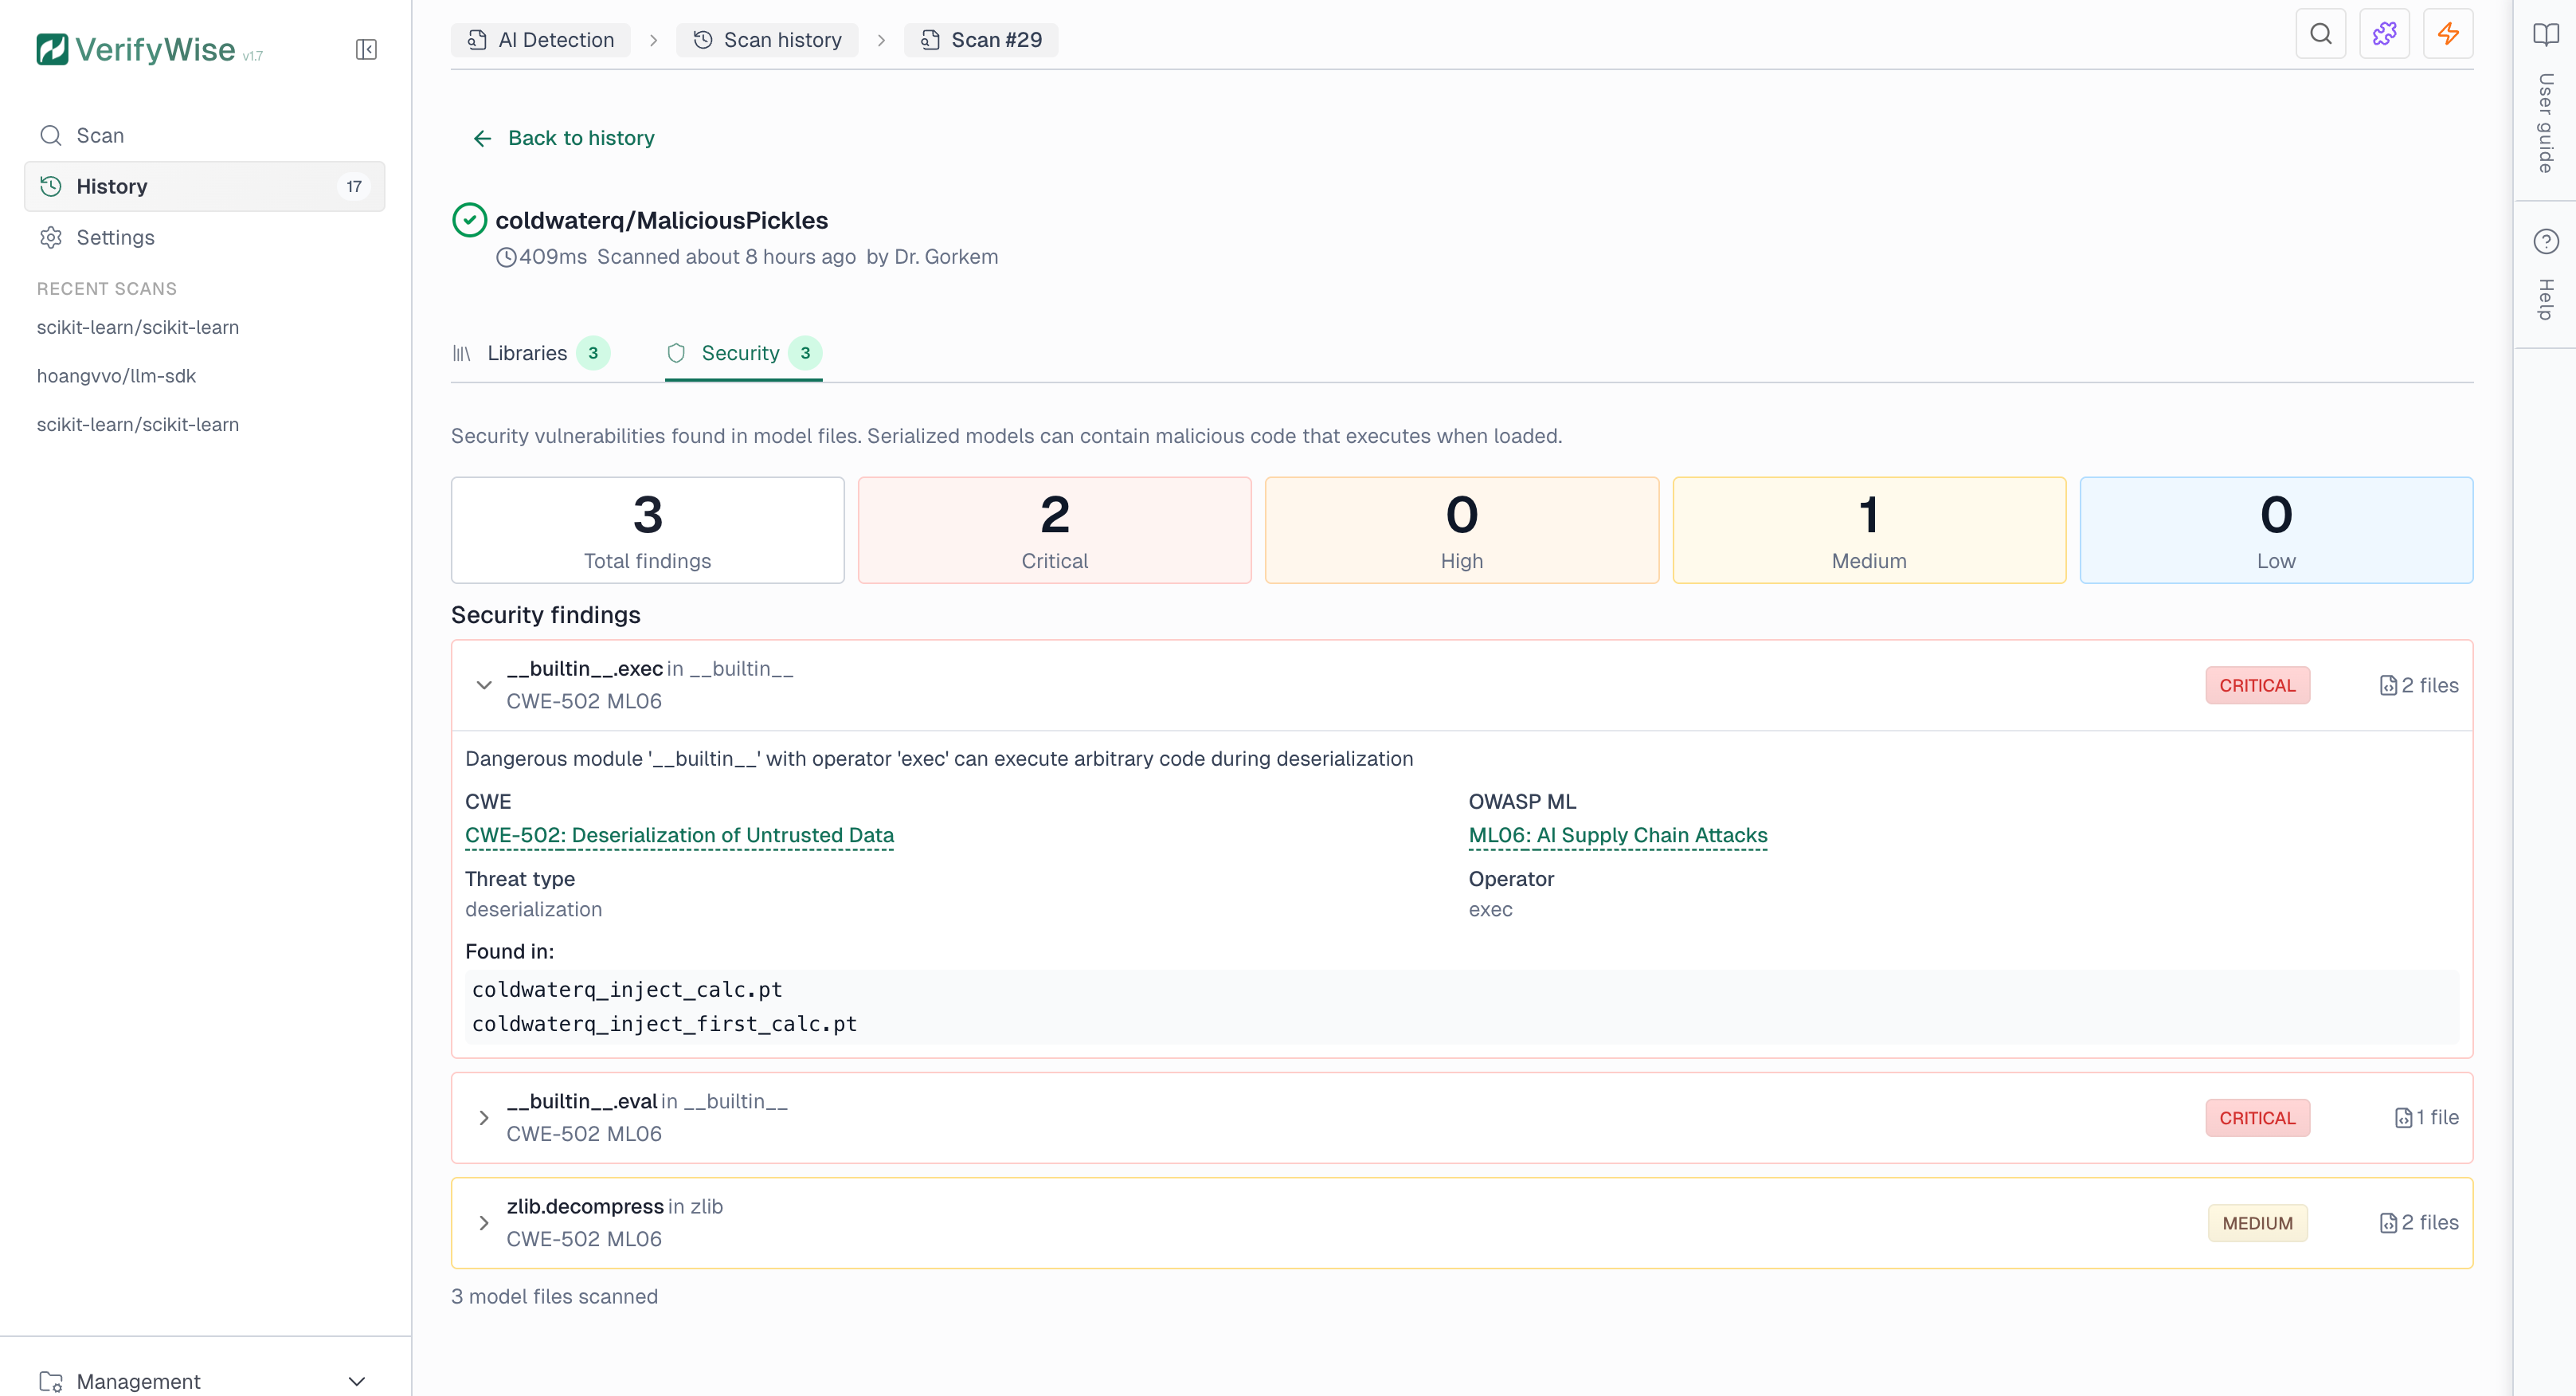The width and height of the screenshot is (2576, 1396).
Task: Switch to the Libraries tab
Action: (x=526, y=353)
